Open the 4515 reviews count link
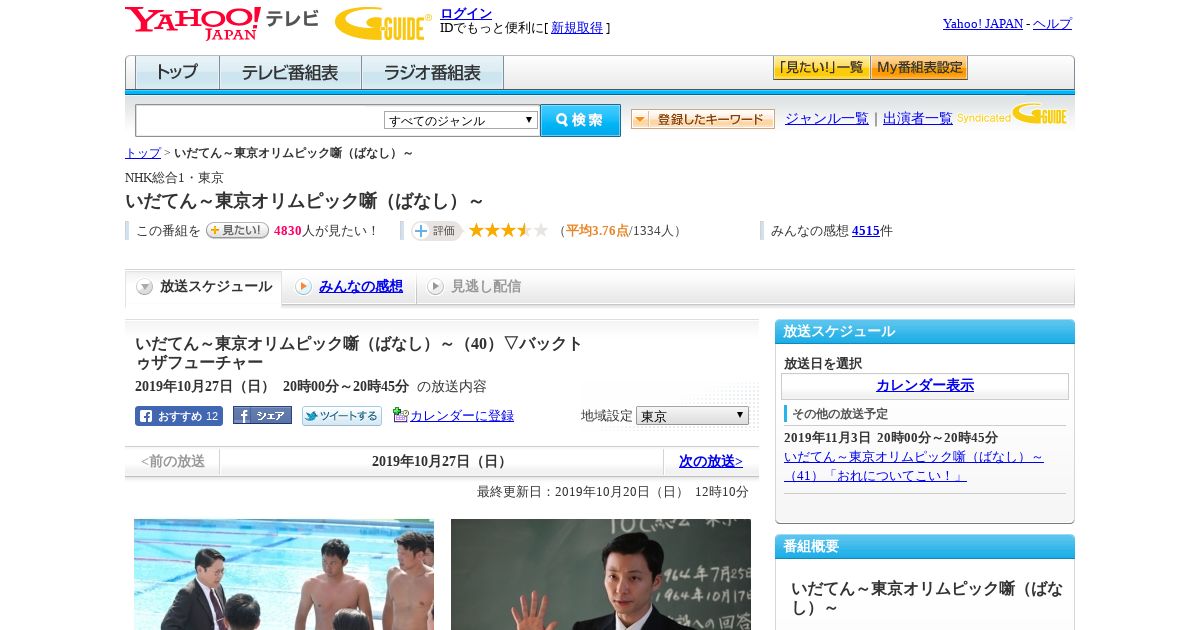1200x630 pixels. (866, 231)
